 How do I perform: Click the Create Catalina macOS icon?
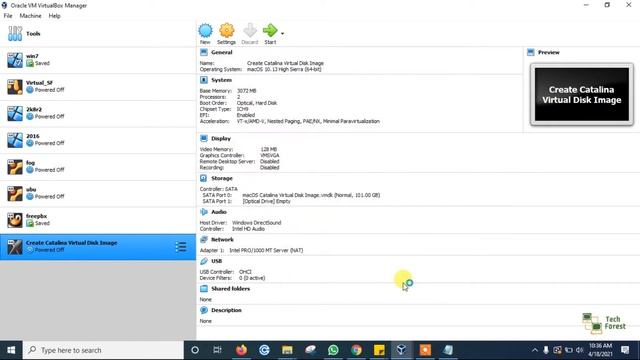[15, 247]
